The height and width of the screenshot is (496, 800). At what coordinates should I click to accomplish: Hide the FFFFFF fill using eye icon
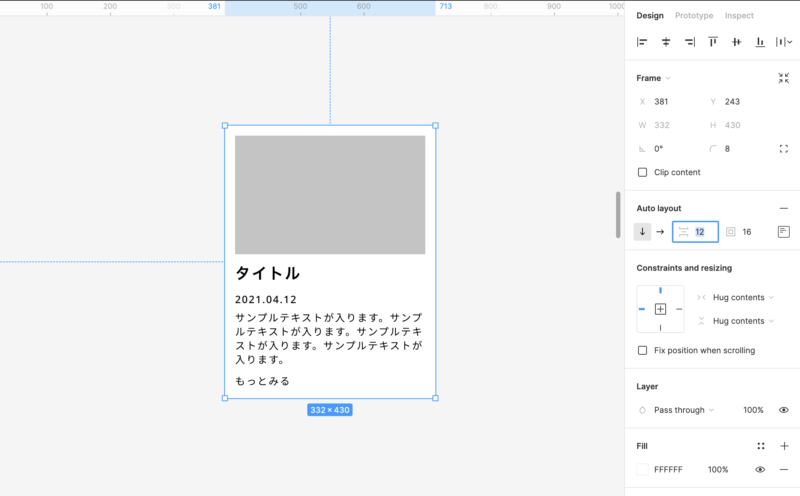(x=760, y=469)
